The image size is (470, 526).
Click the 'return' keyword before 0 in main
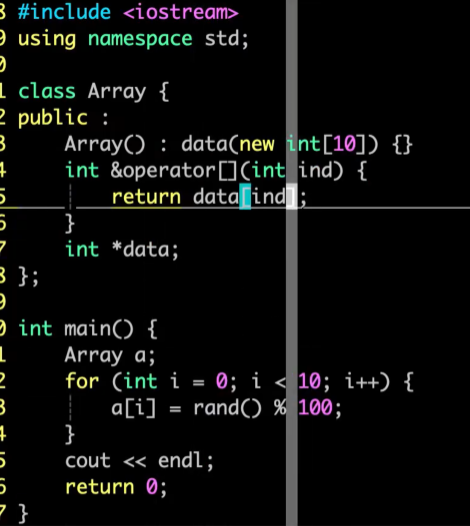tap(100, 487)
